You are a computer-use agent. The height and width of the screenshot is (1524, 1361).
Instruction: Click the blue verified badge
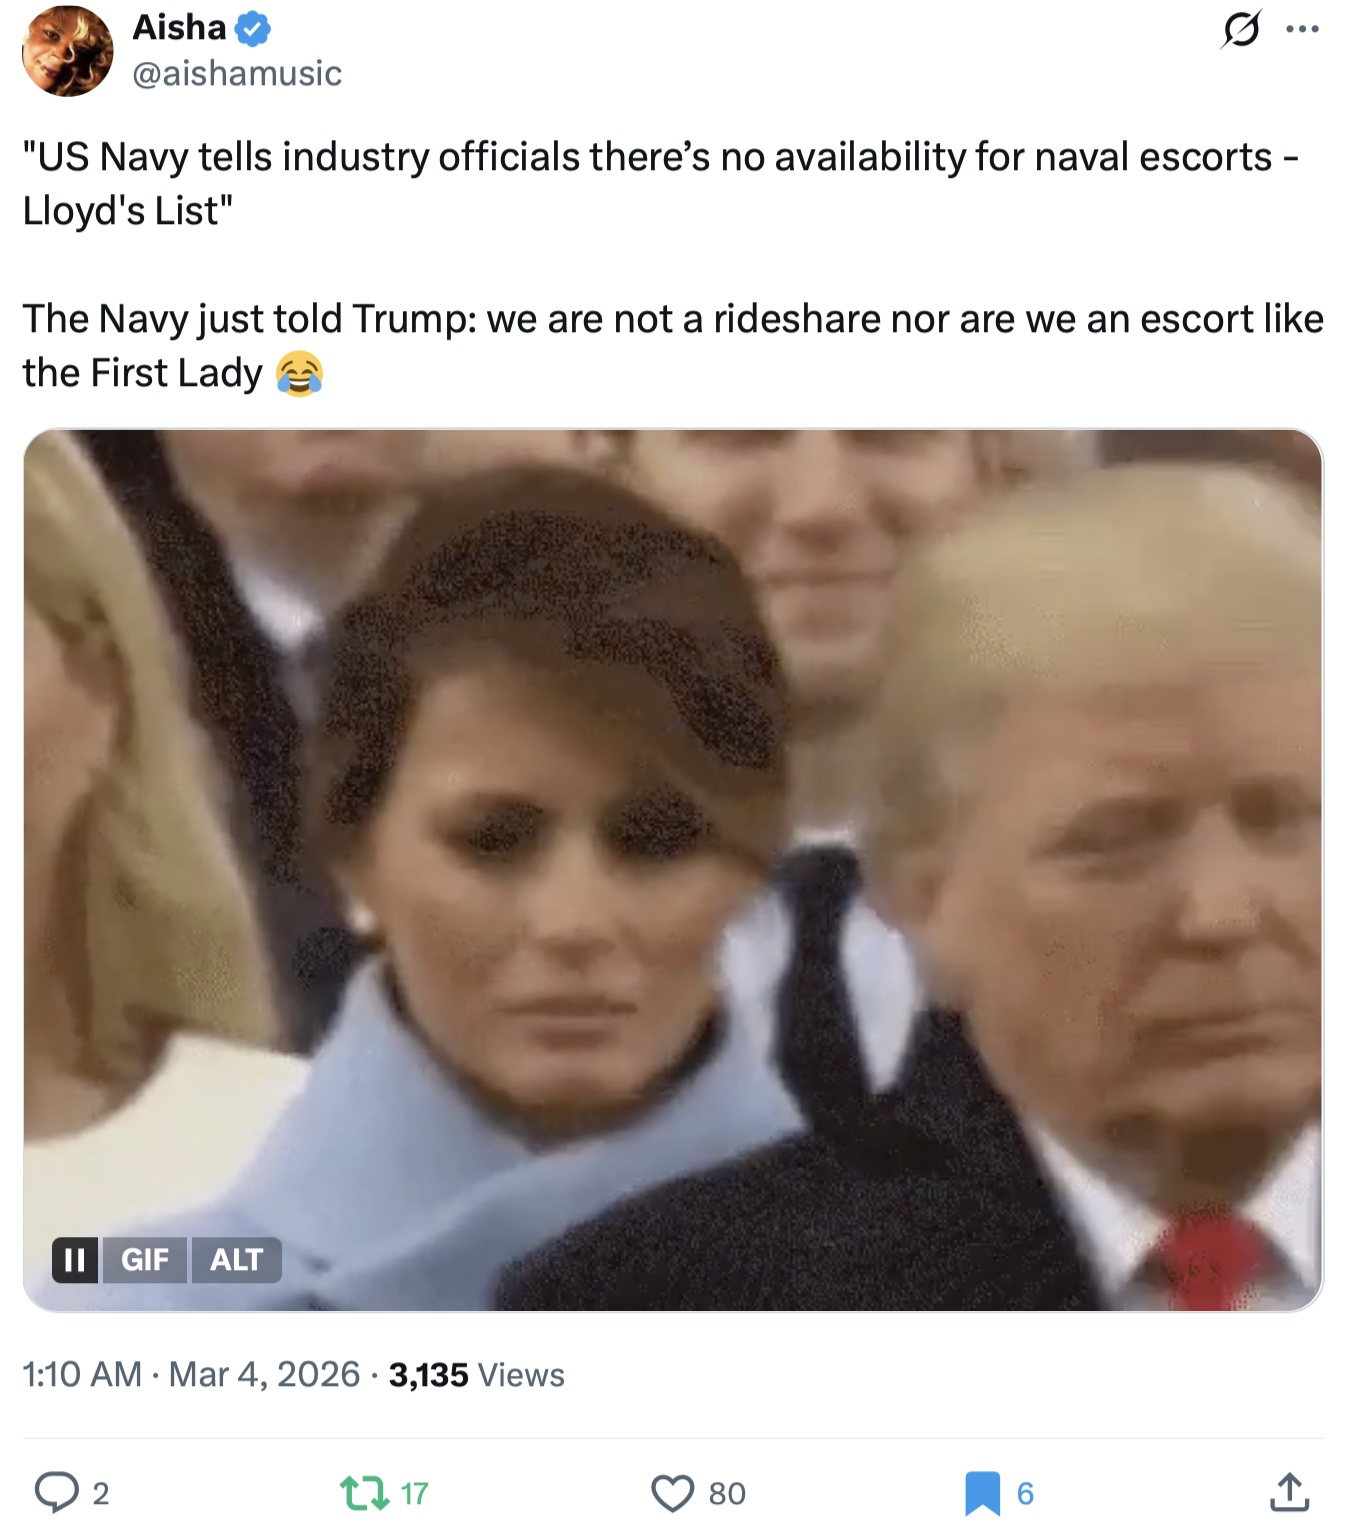(253, 29)
